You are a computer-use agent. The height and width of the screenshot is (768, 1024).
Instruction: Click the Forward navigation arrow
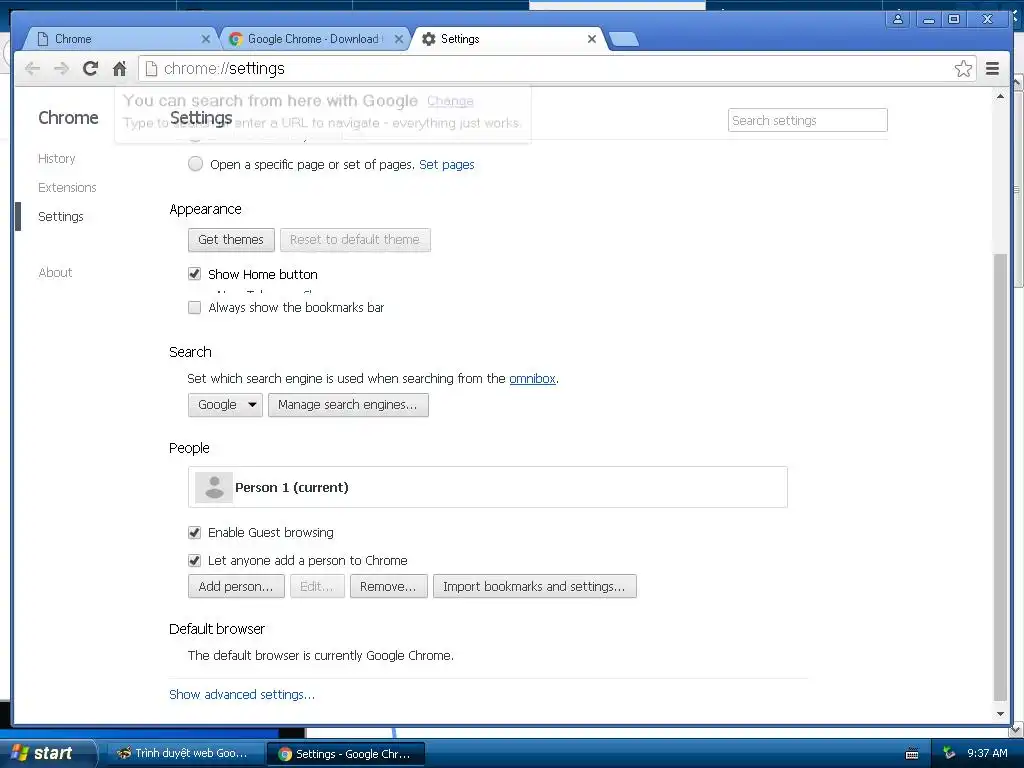[x=61, y=69]
